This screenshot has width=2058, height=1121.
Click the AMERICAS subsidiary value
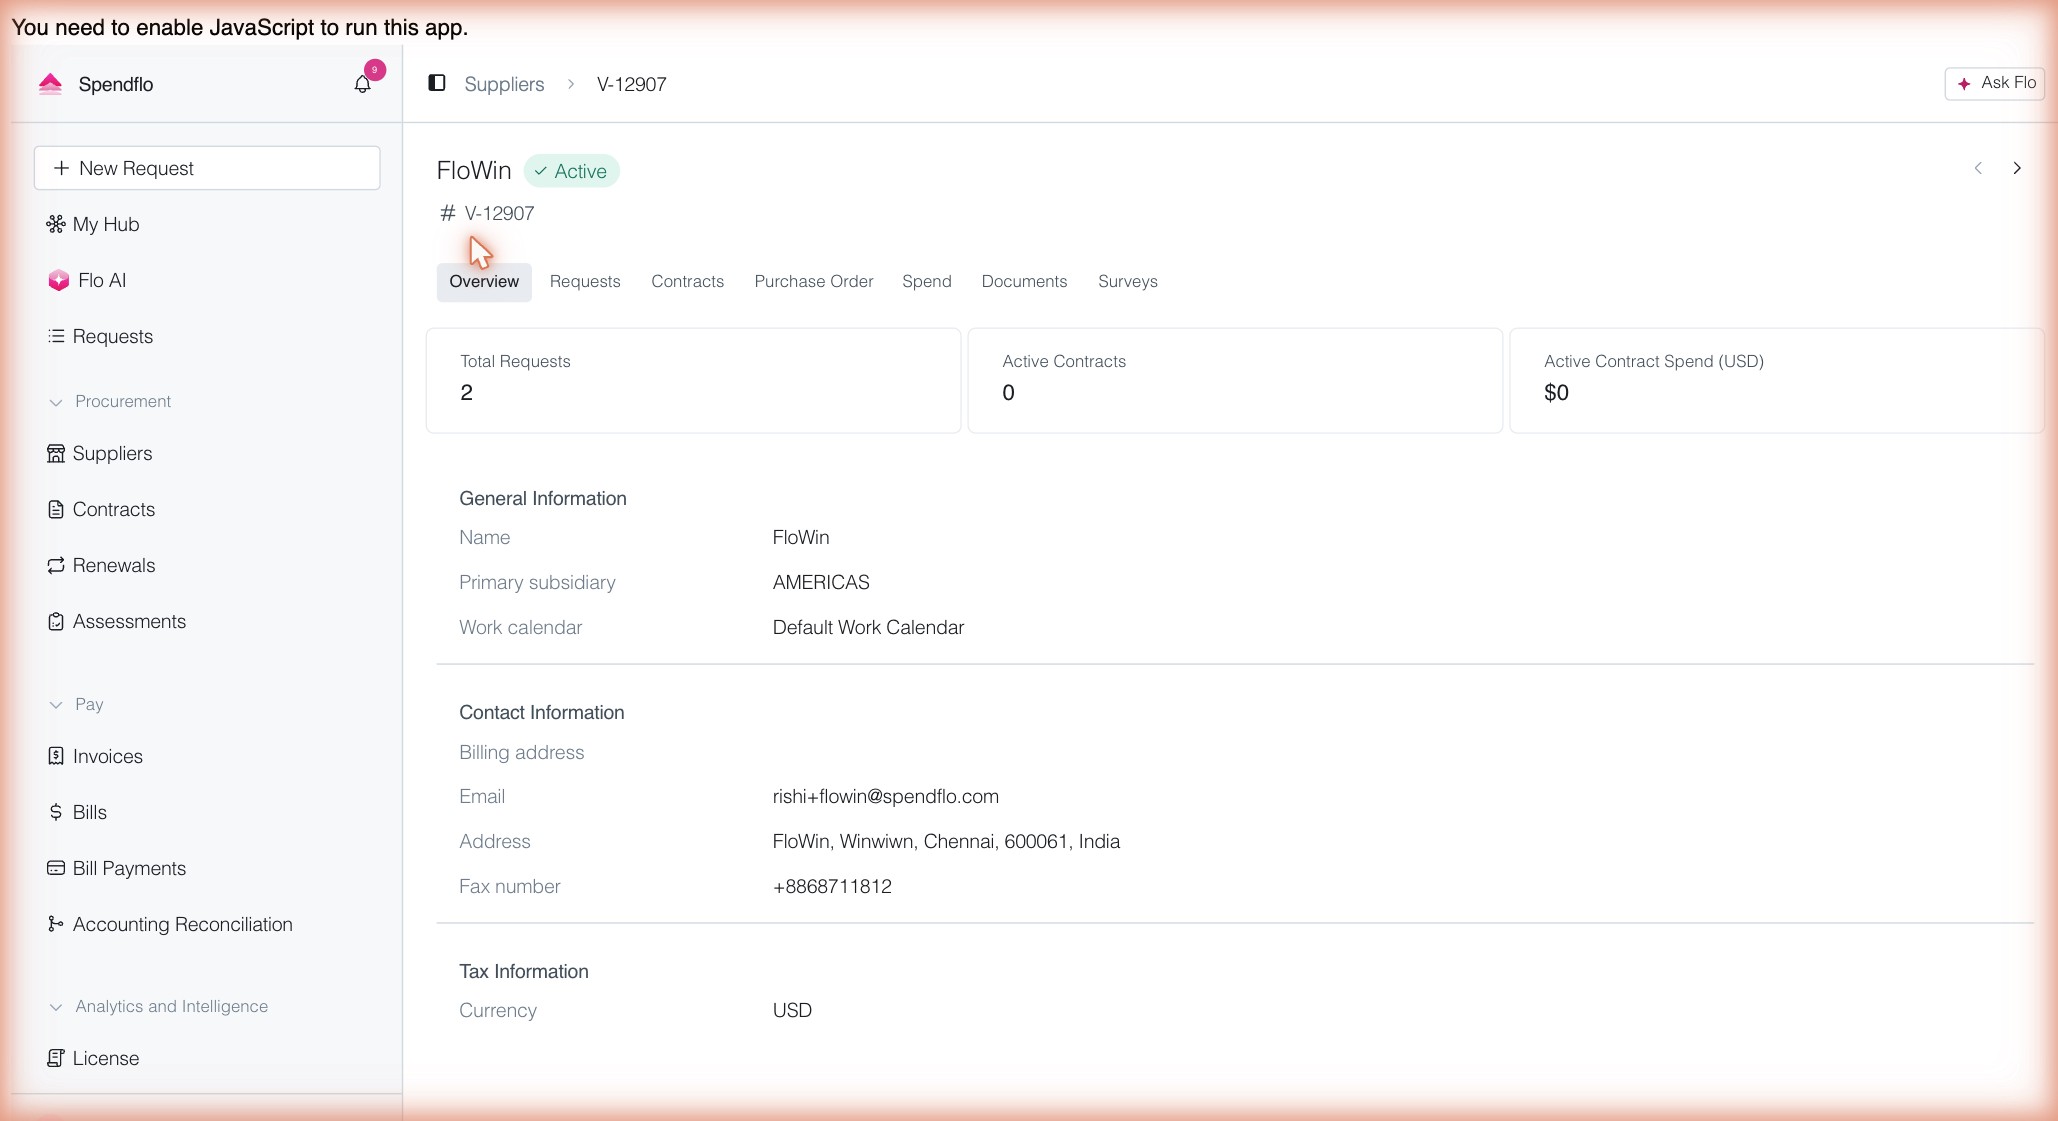(821, 582)
